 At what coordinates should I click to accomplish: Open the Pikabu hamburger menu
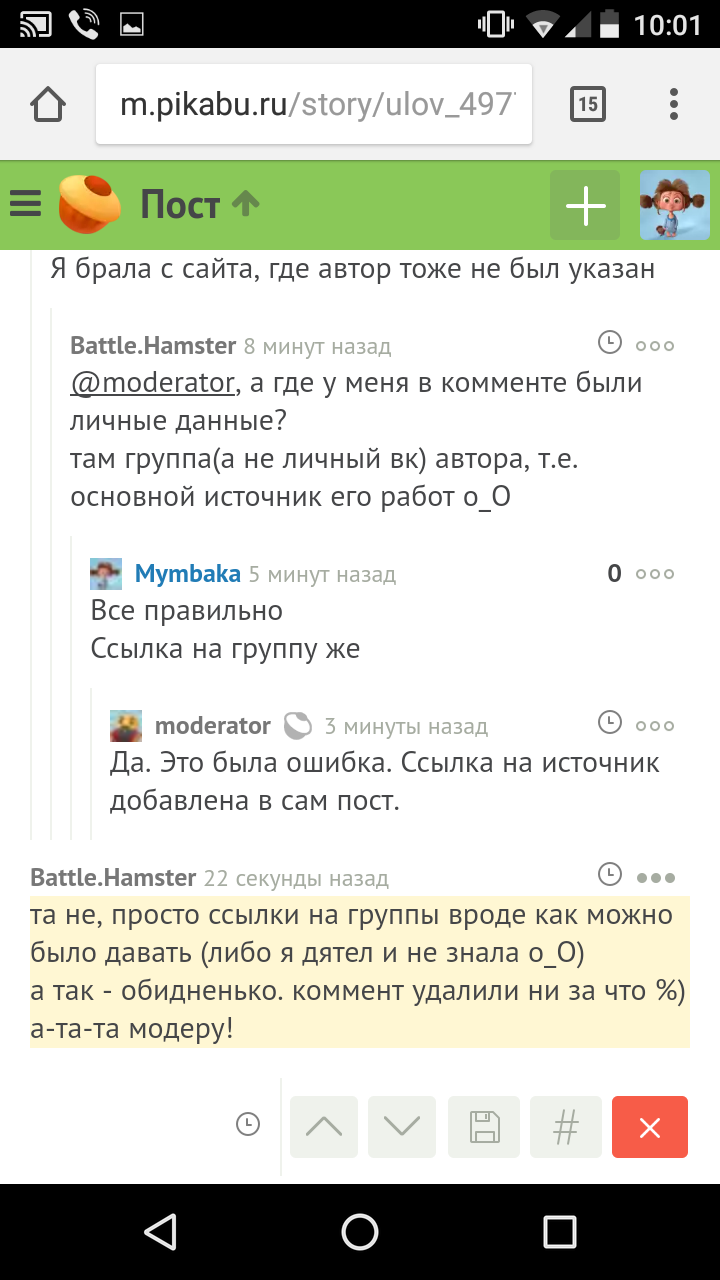pos(25,205)
